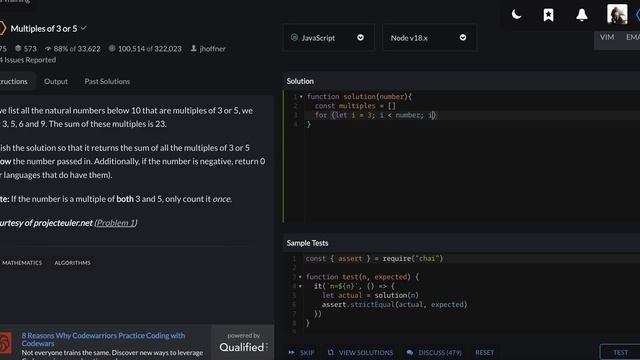Click kata title Multiples of 3 or 5
640x360 pixels.
[x=44, y=29]
